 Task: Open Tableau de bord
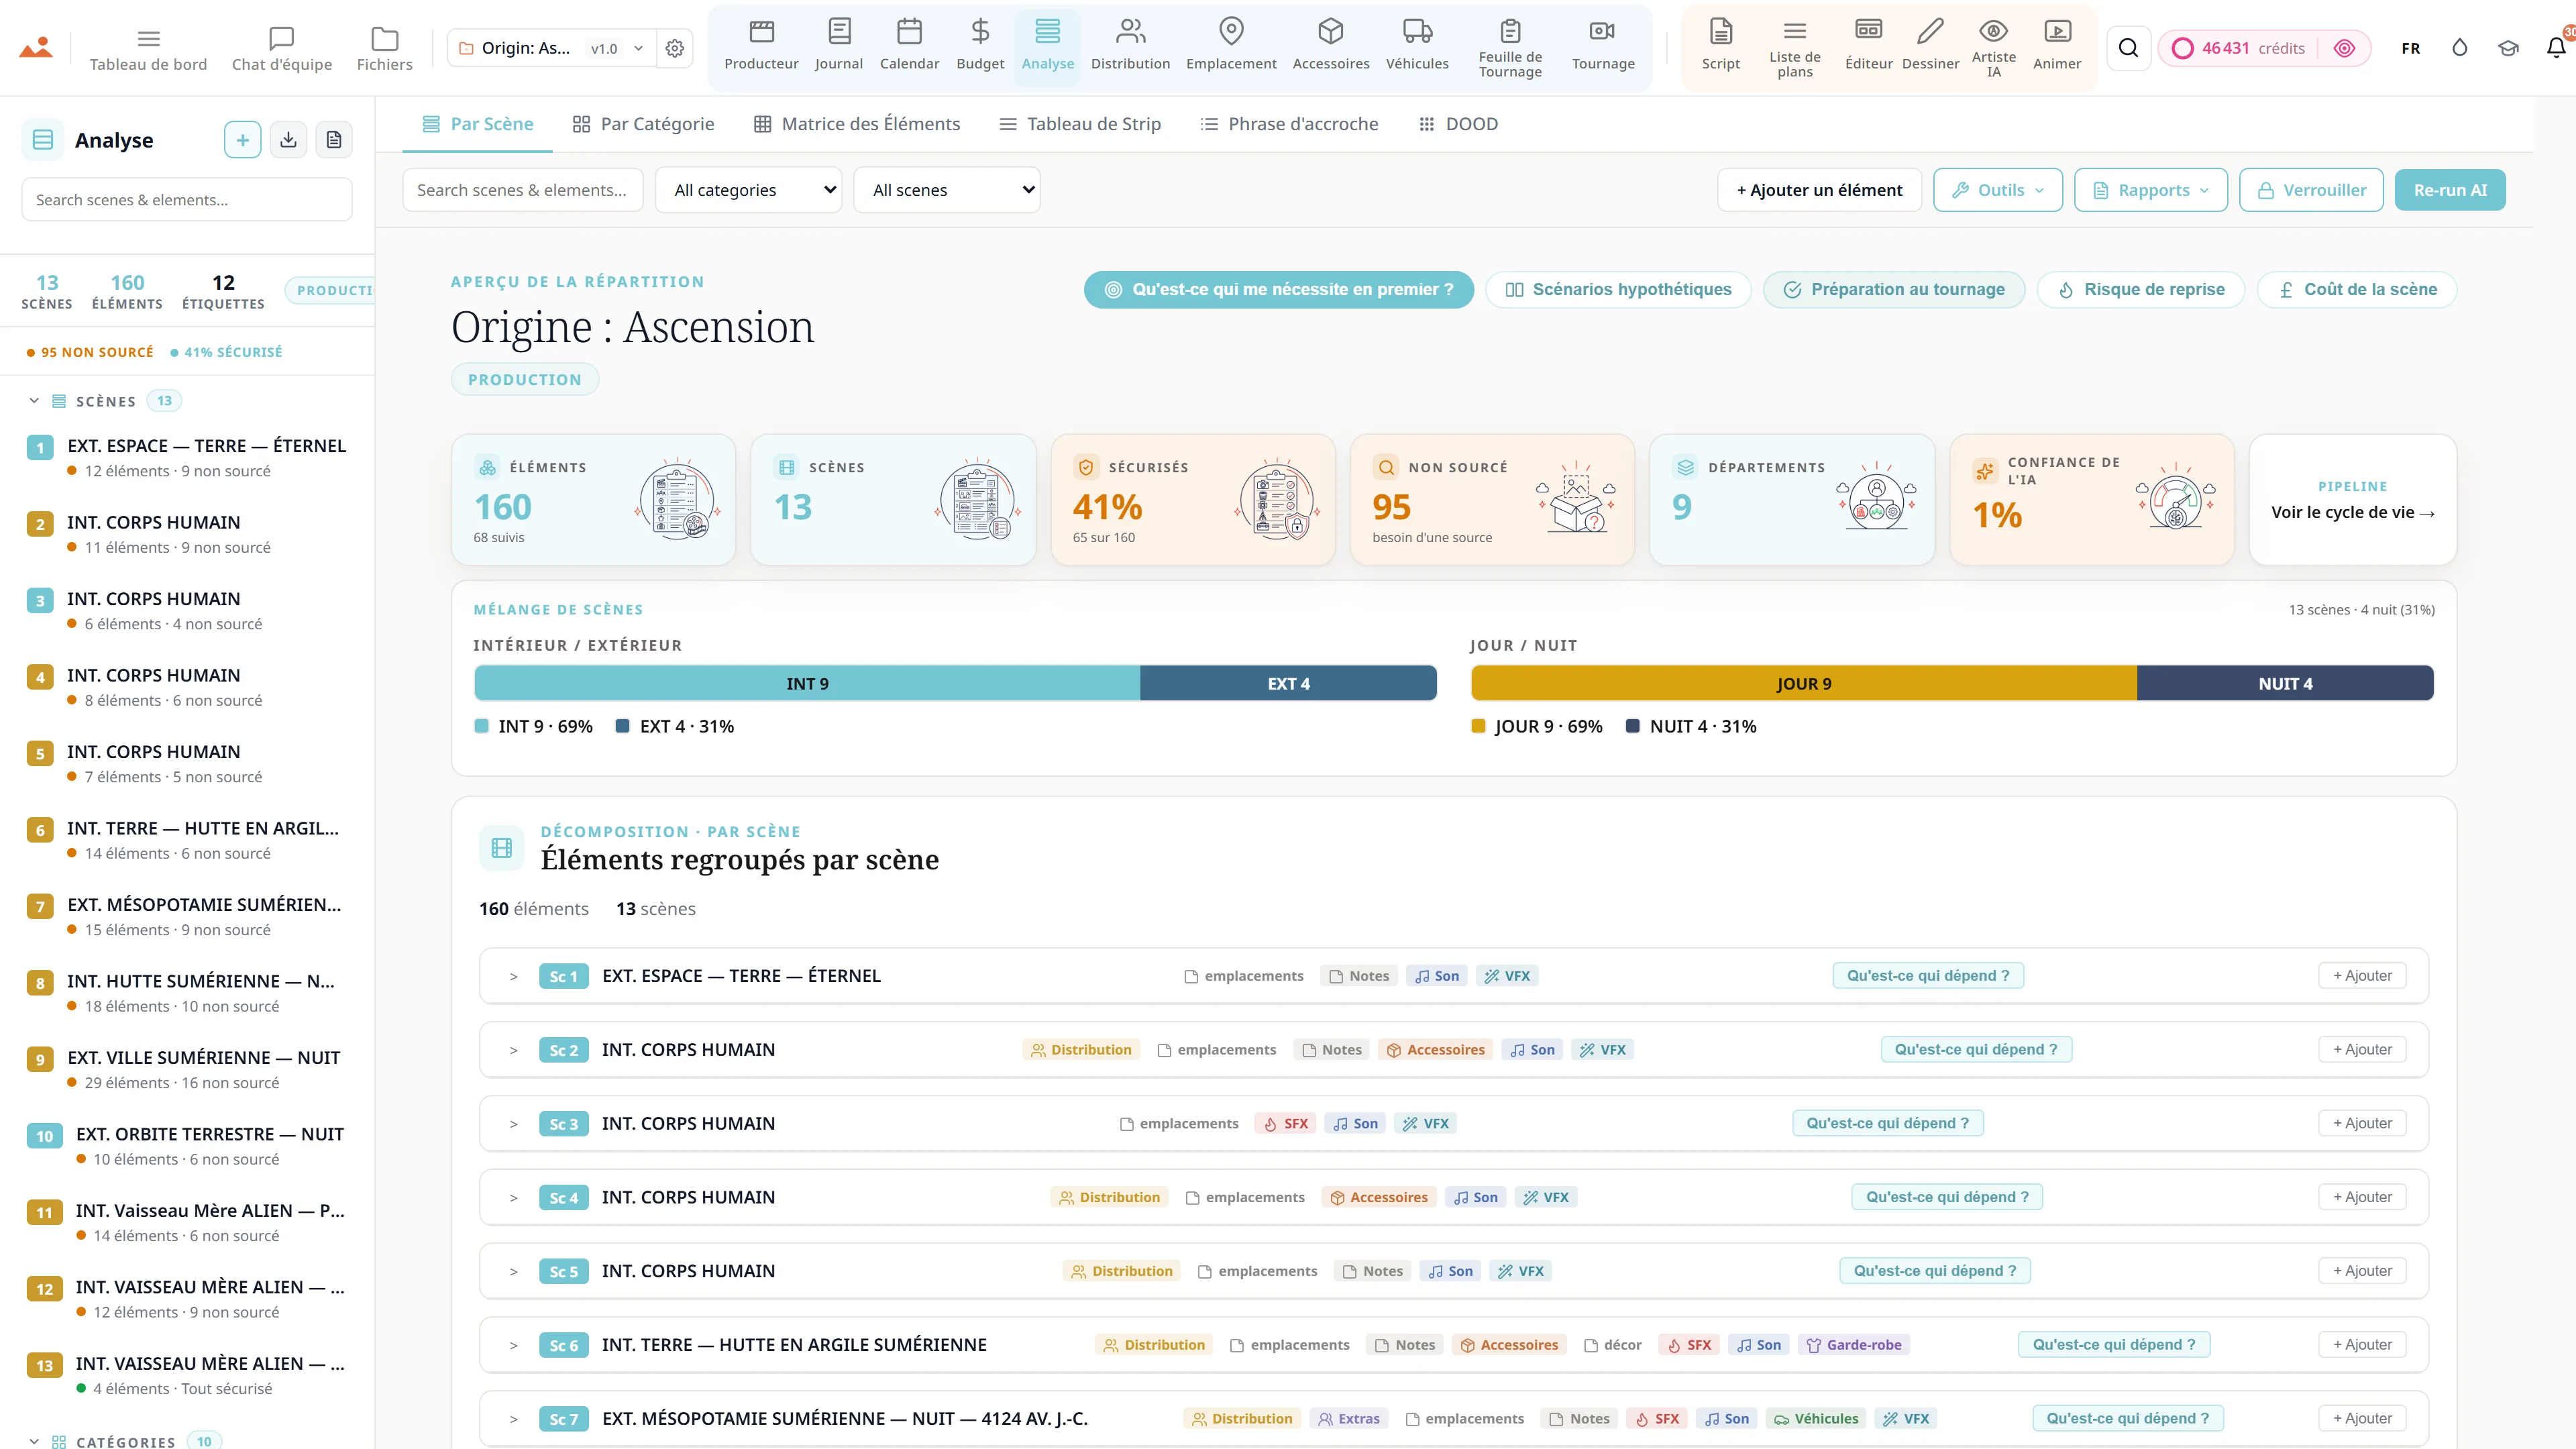click(148, 49)
